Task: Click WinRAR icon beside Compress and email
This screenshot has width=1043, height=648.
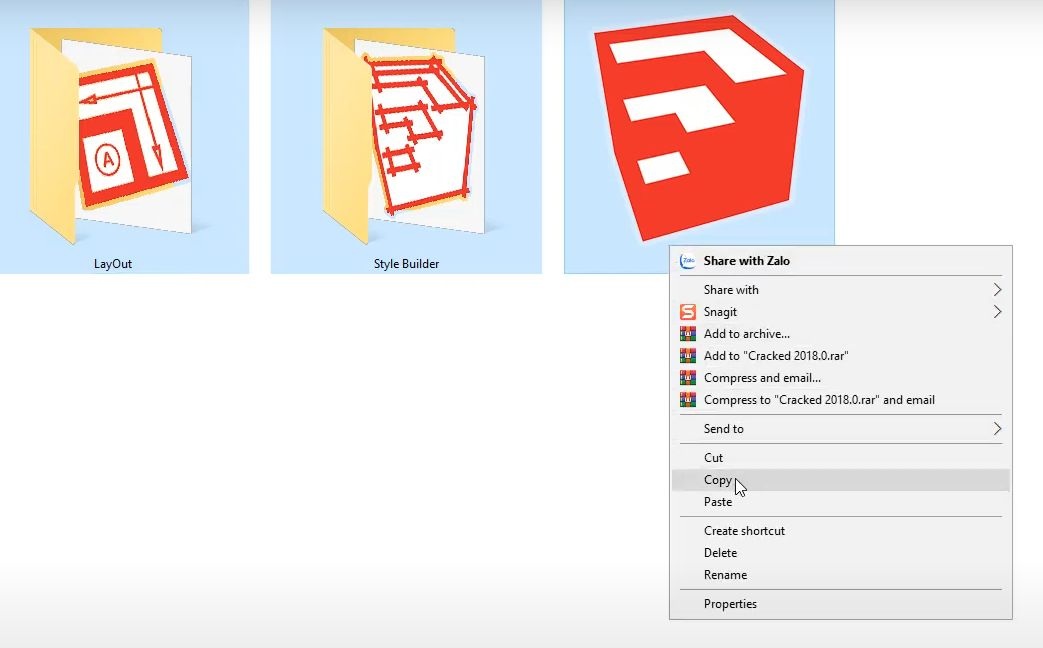Action: click(x=688, y=378)
